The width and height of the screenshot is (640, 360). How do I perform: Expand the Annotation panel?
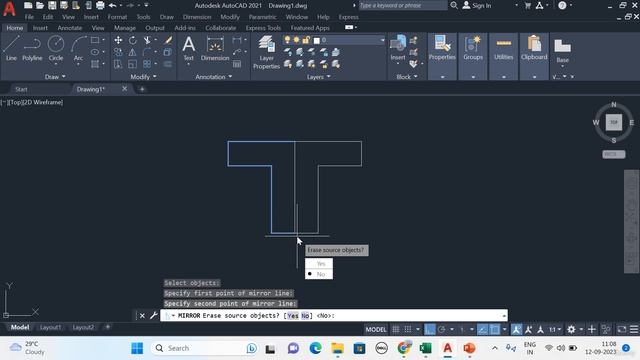(x=214, y=77)
